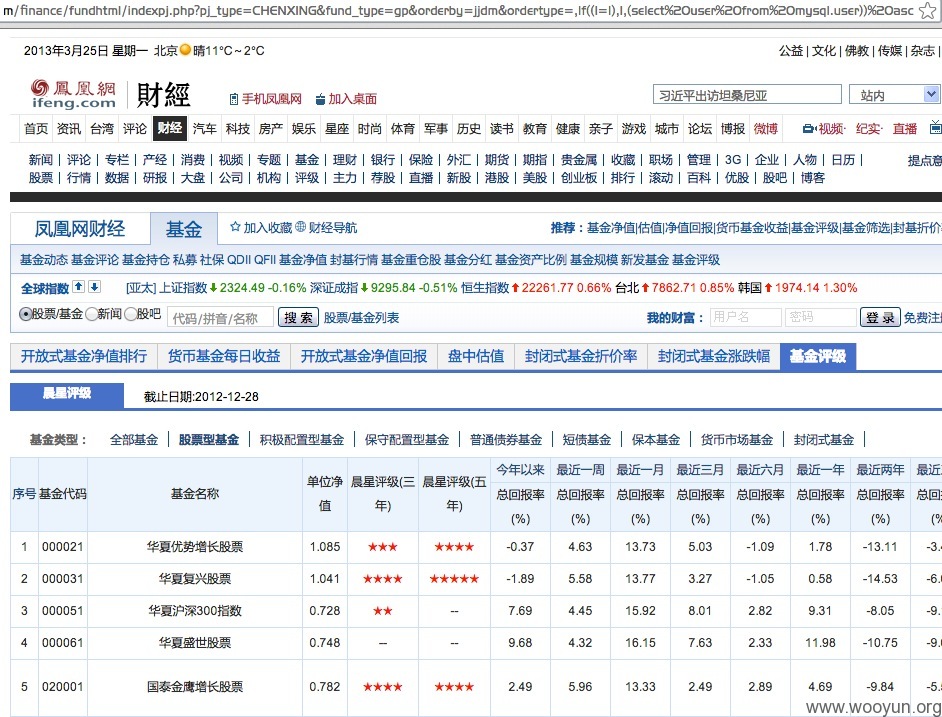This screenshot has height=717, width=942.
Task: Open the 基金筛选 recommended link
Action: (865, 228)
